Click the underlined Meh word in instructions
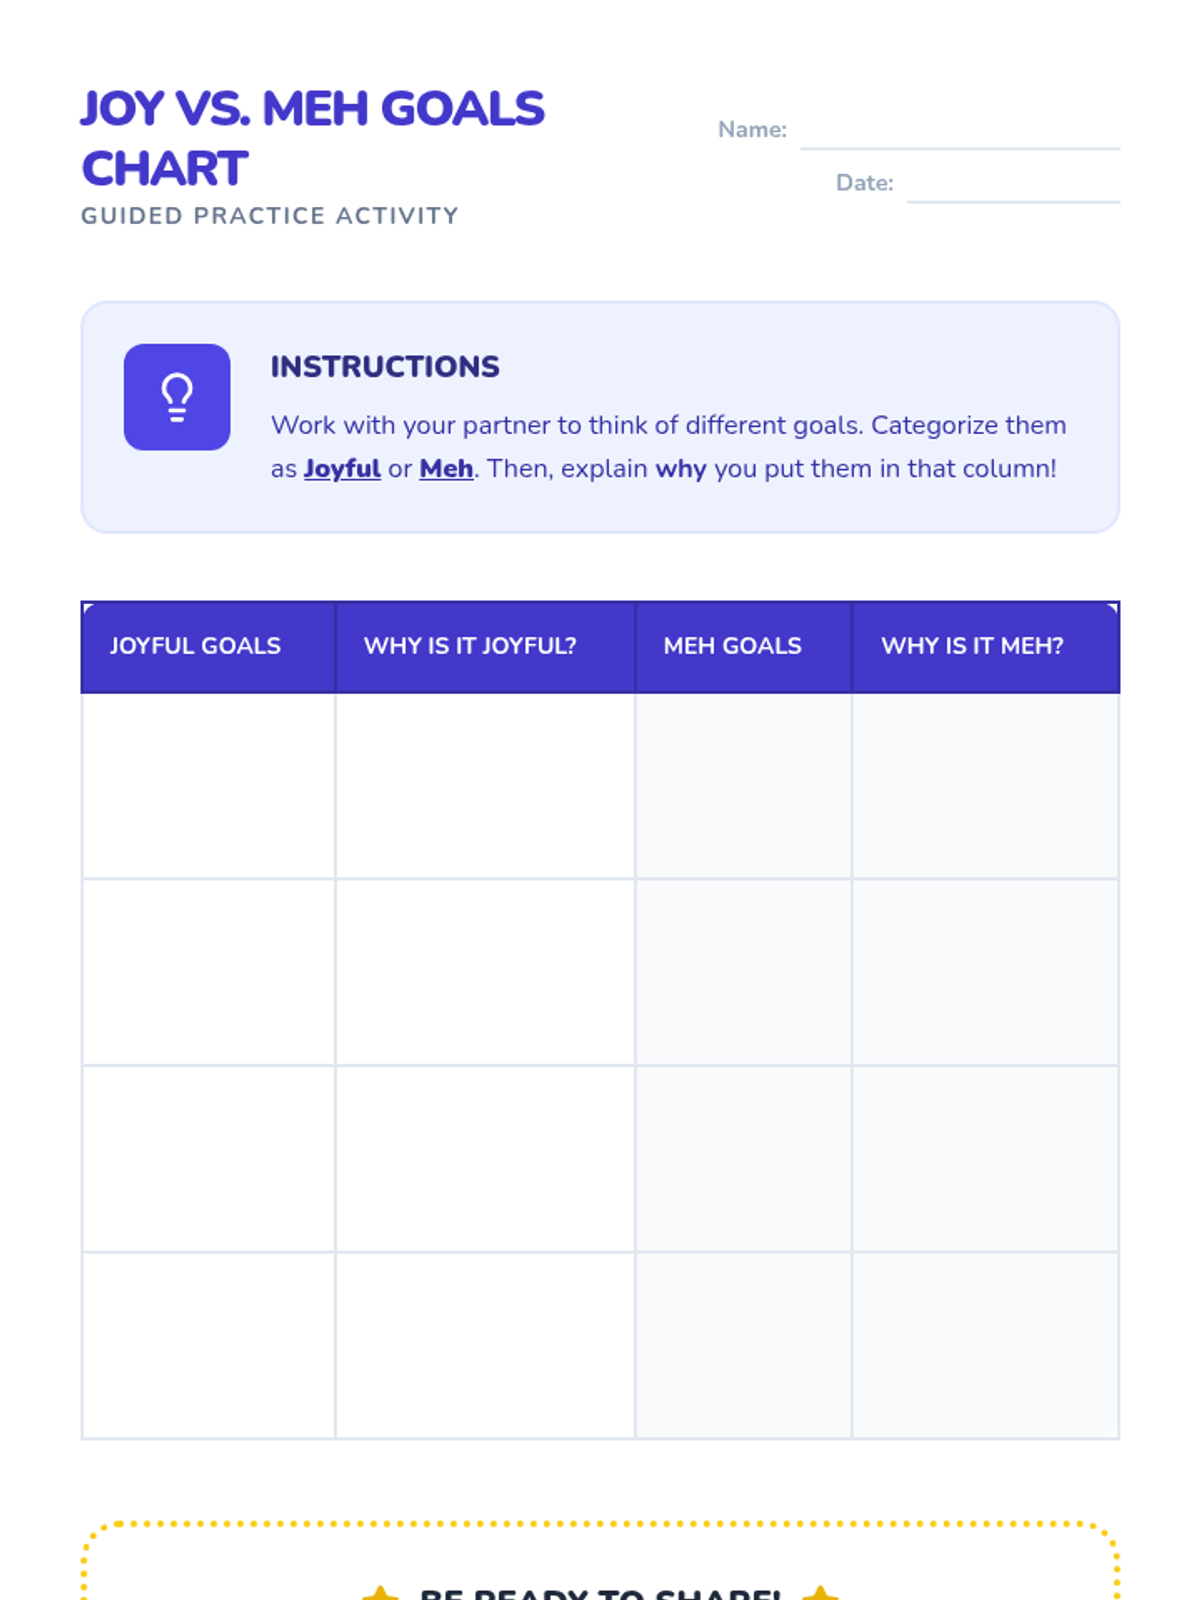 point(446,469)
